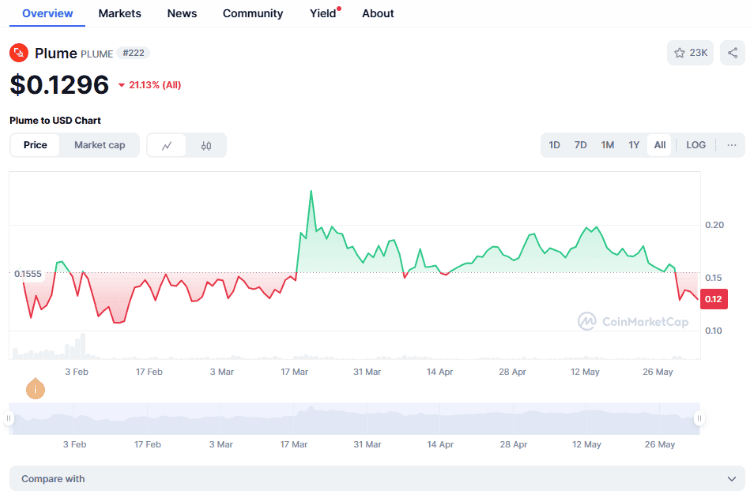Click the range navigator mini chart

(x=354, y=419)
